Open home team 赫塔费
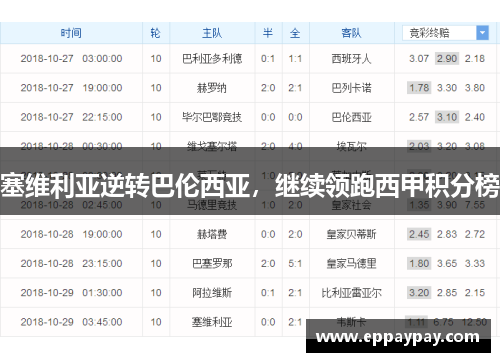The image size is (500, 362). [x=212, y=234]
